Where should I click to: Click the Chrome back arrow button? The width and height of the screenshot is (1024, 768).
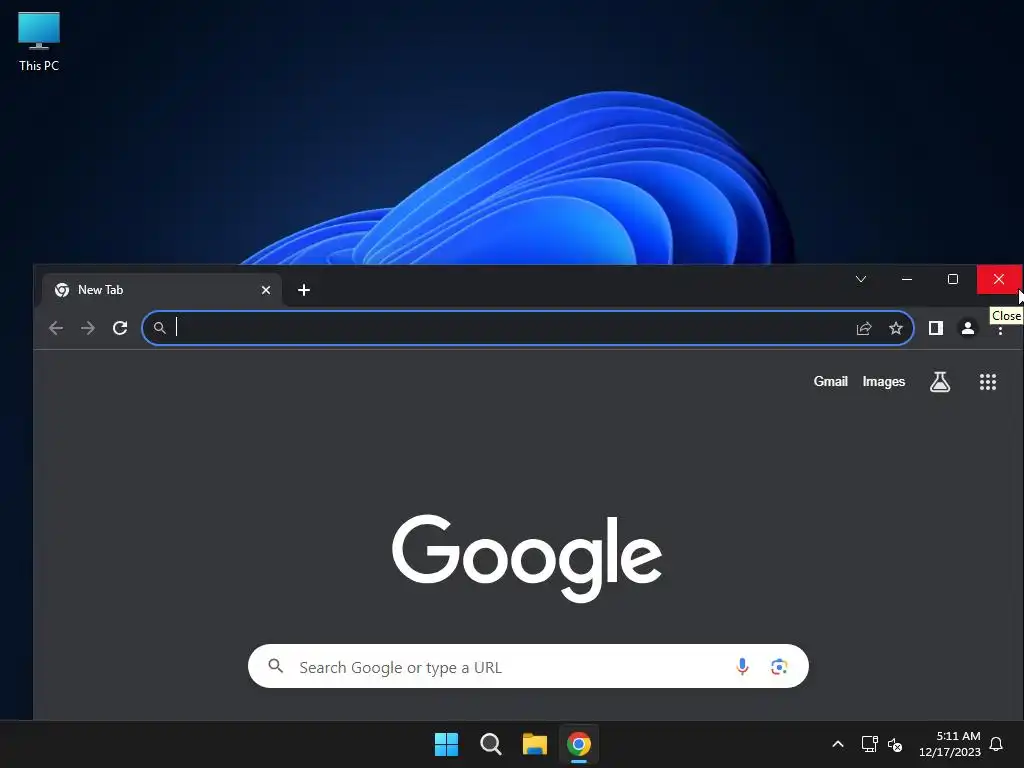(56, 328)
